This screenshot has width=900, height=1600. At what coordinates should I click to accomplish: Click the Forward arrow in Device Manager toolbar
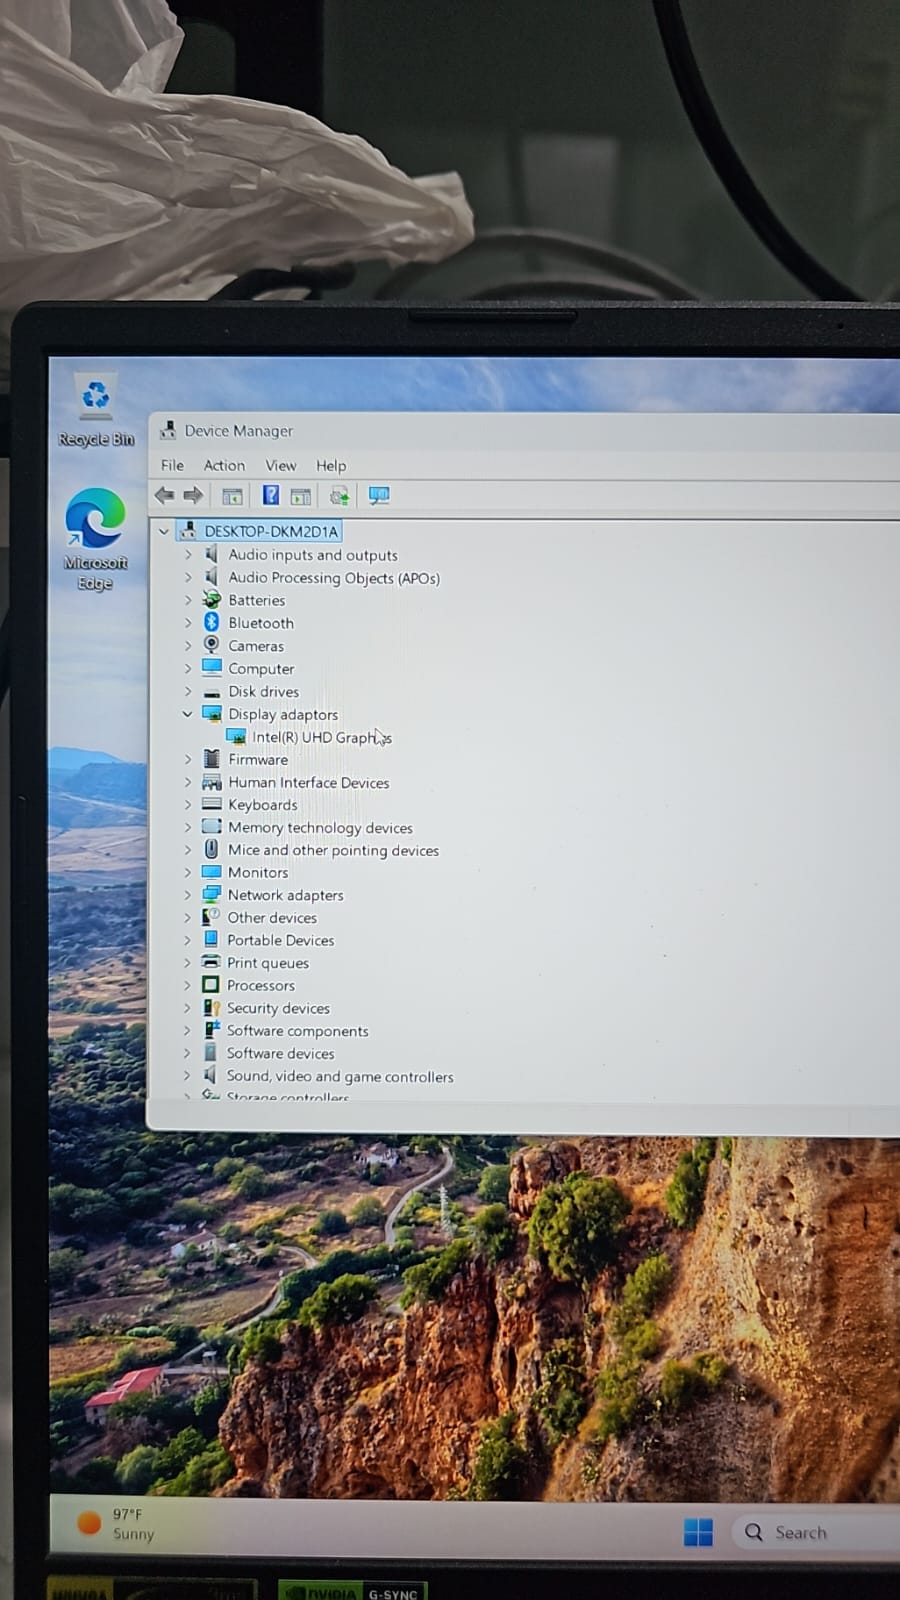(194, 495)
